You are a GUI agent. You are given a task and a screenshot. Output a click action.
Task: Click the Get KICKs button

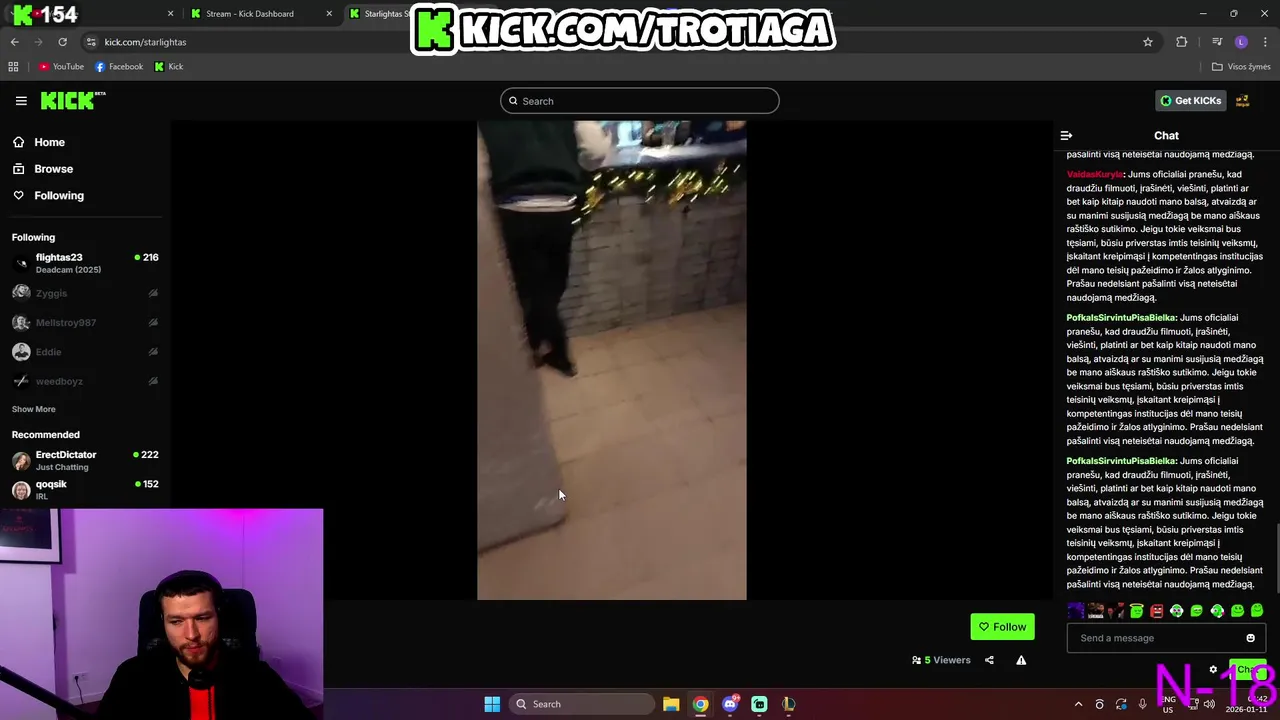[x=1190, y=101]
